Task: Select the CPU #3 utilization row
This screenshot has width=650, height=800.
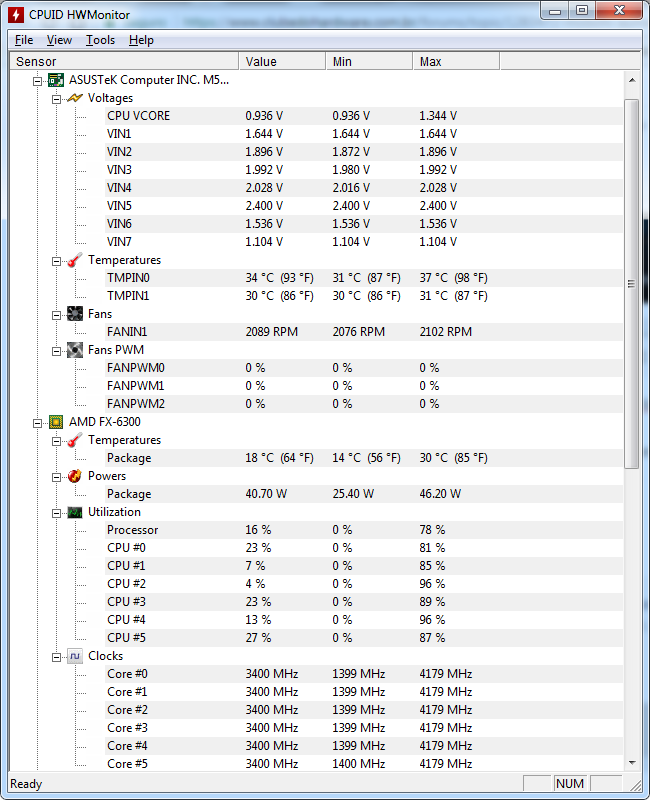Action: [x=363, y=602]
